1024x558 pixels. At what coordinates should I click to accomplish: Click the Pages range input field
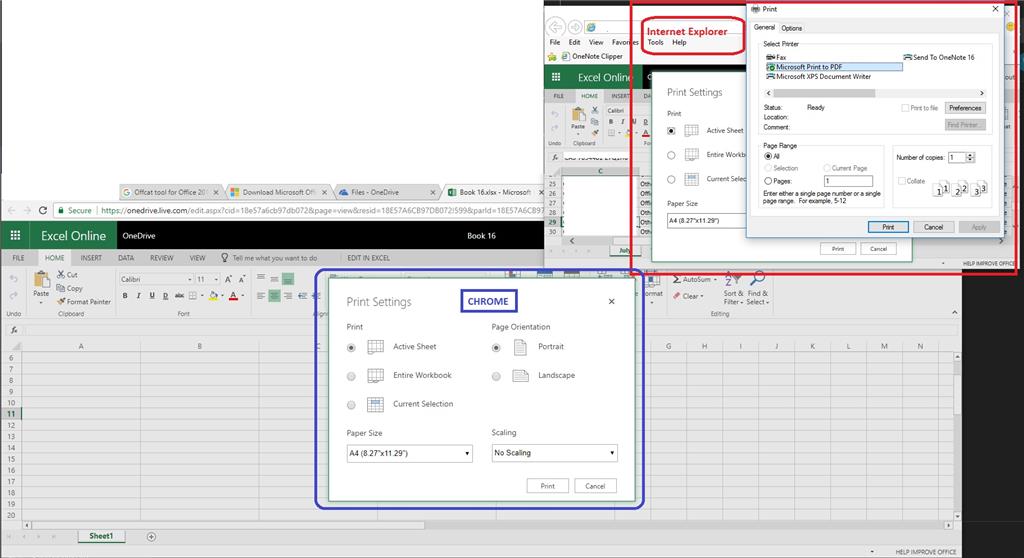(848, 181)
